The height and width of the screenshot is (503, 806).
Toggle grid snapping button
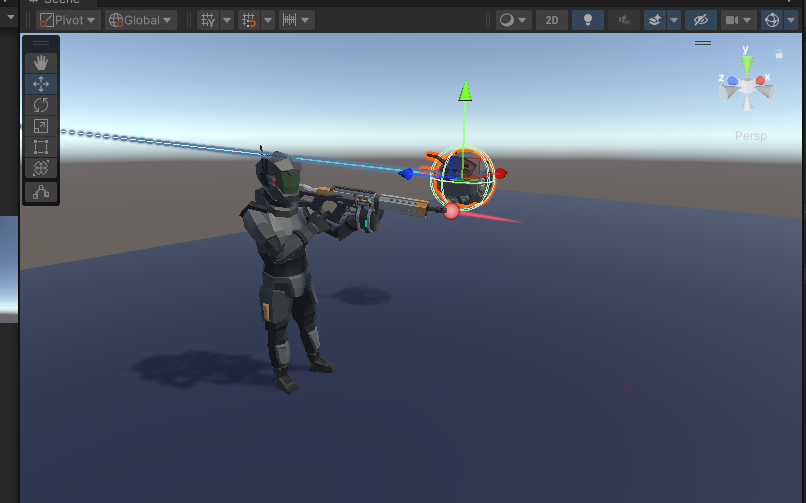pyautogui.click(x=249, y=20)
